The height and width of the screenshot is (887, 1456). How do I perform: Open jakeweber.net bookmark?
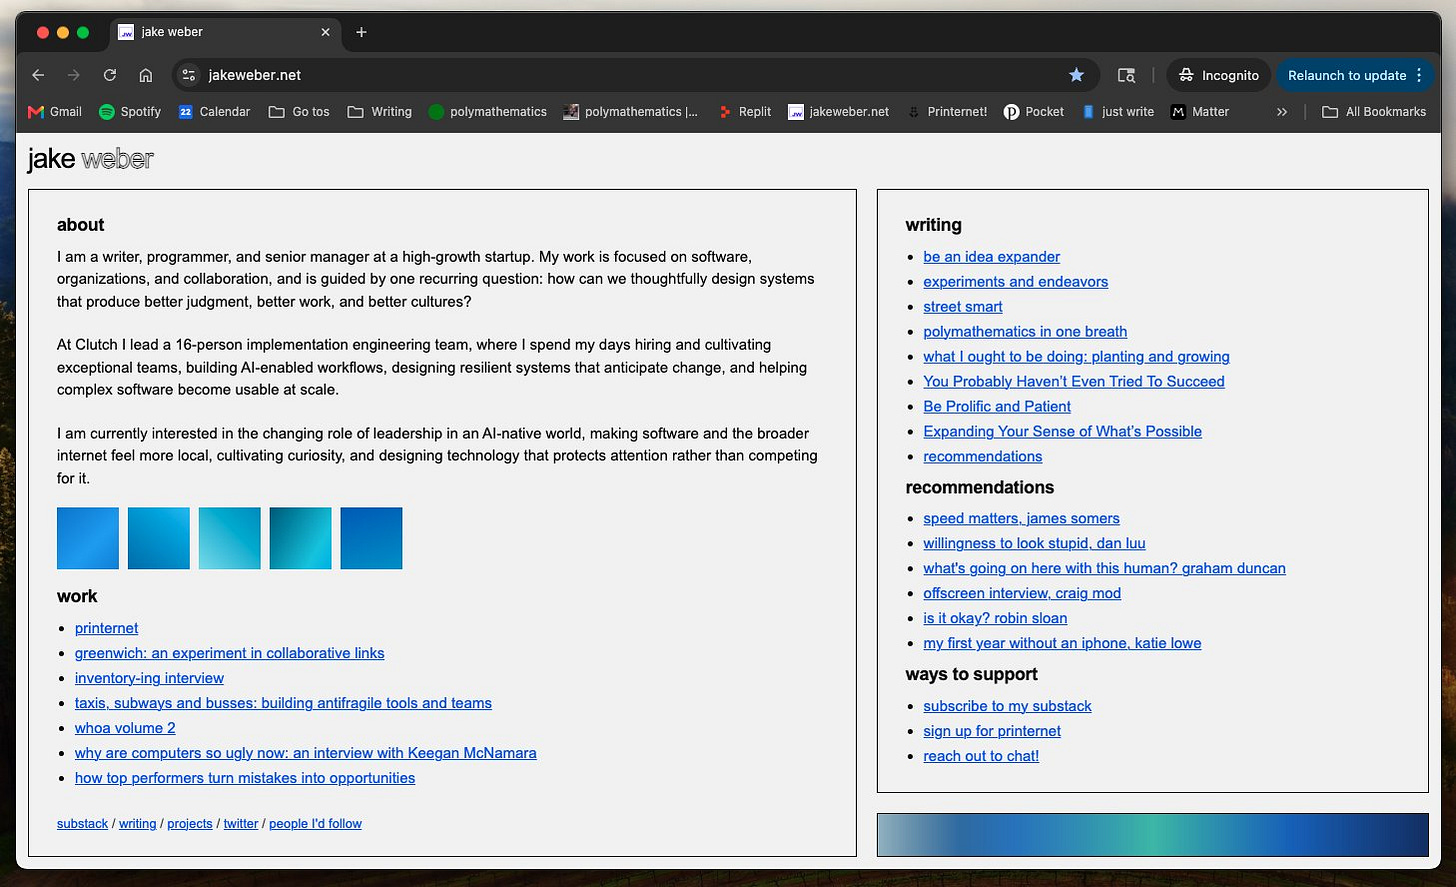[838, 112]
